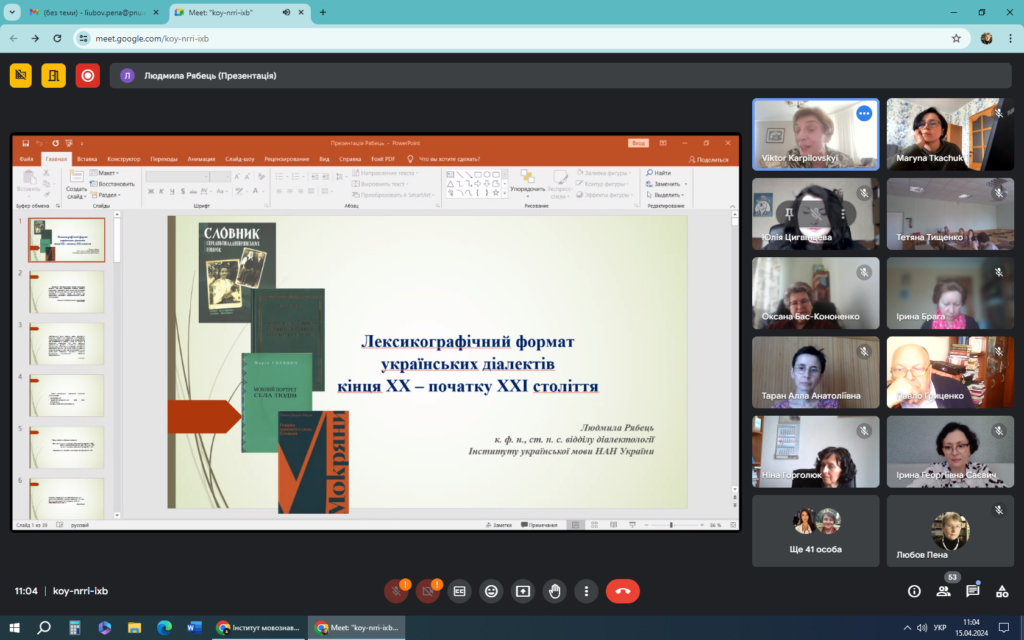The width and height of the screenshot is (1024, 640).
Task: Click the "Ще 41 особа" participants tile
Action: (x=816, y=531)
